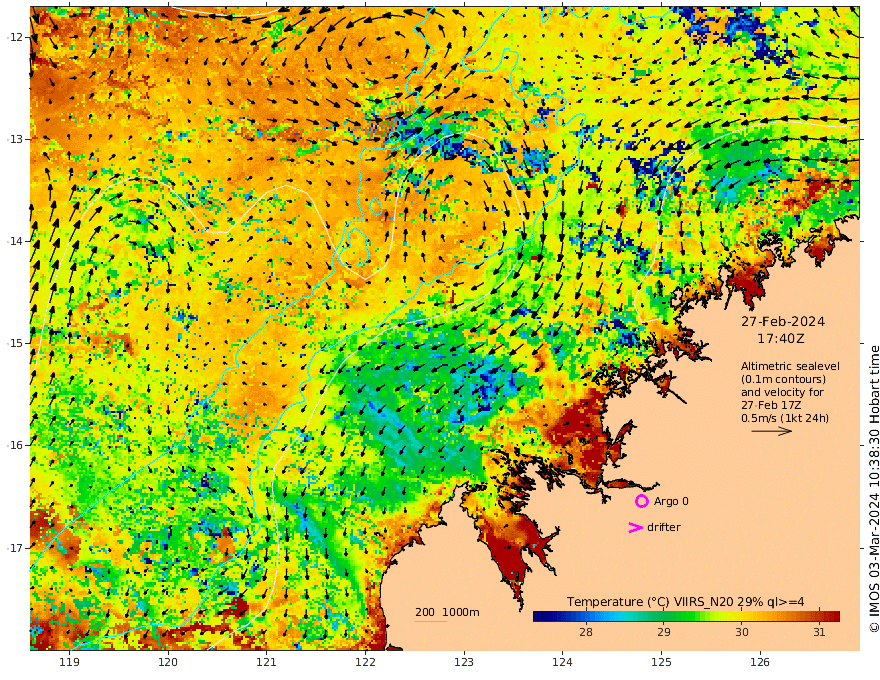Click longitude axis label 126
The height and width of the screenshot is (680, 880).
click(x=760, y=663)
